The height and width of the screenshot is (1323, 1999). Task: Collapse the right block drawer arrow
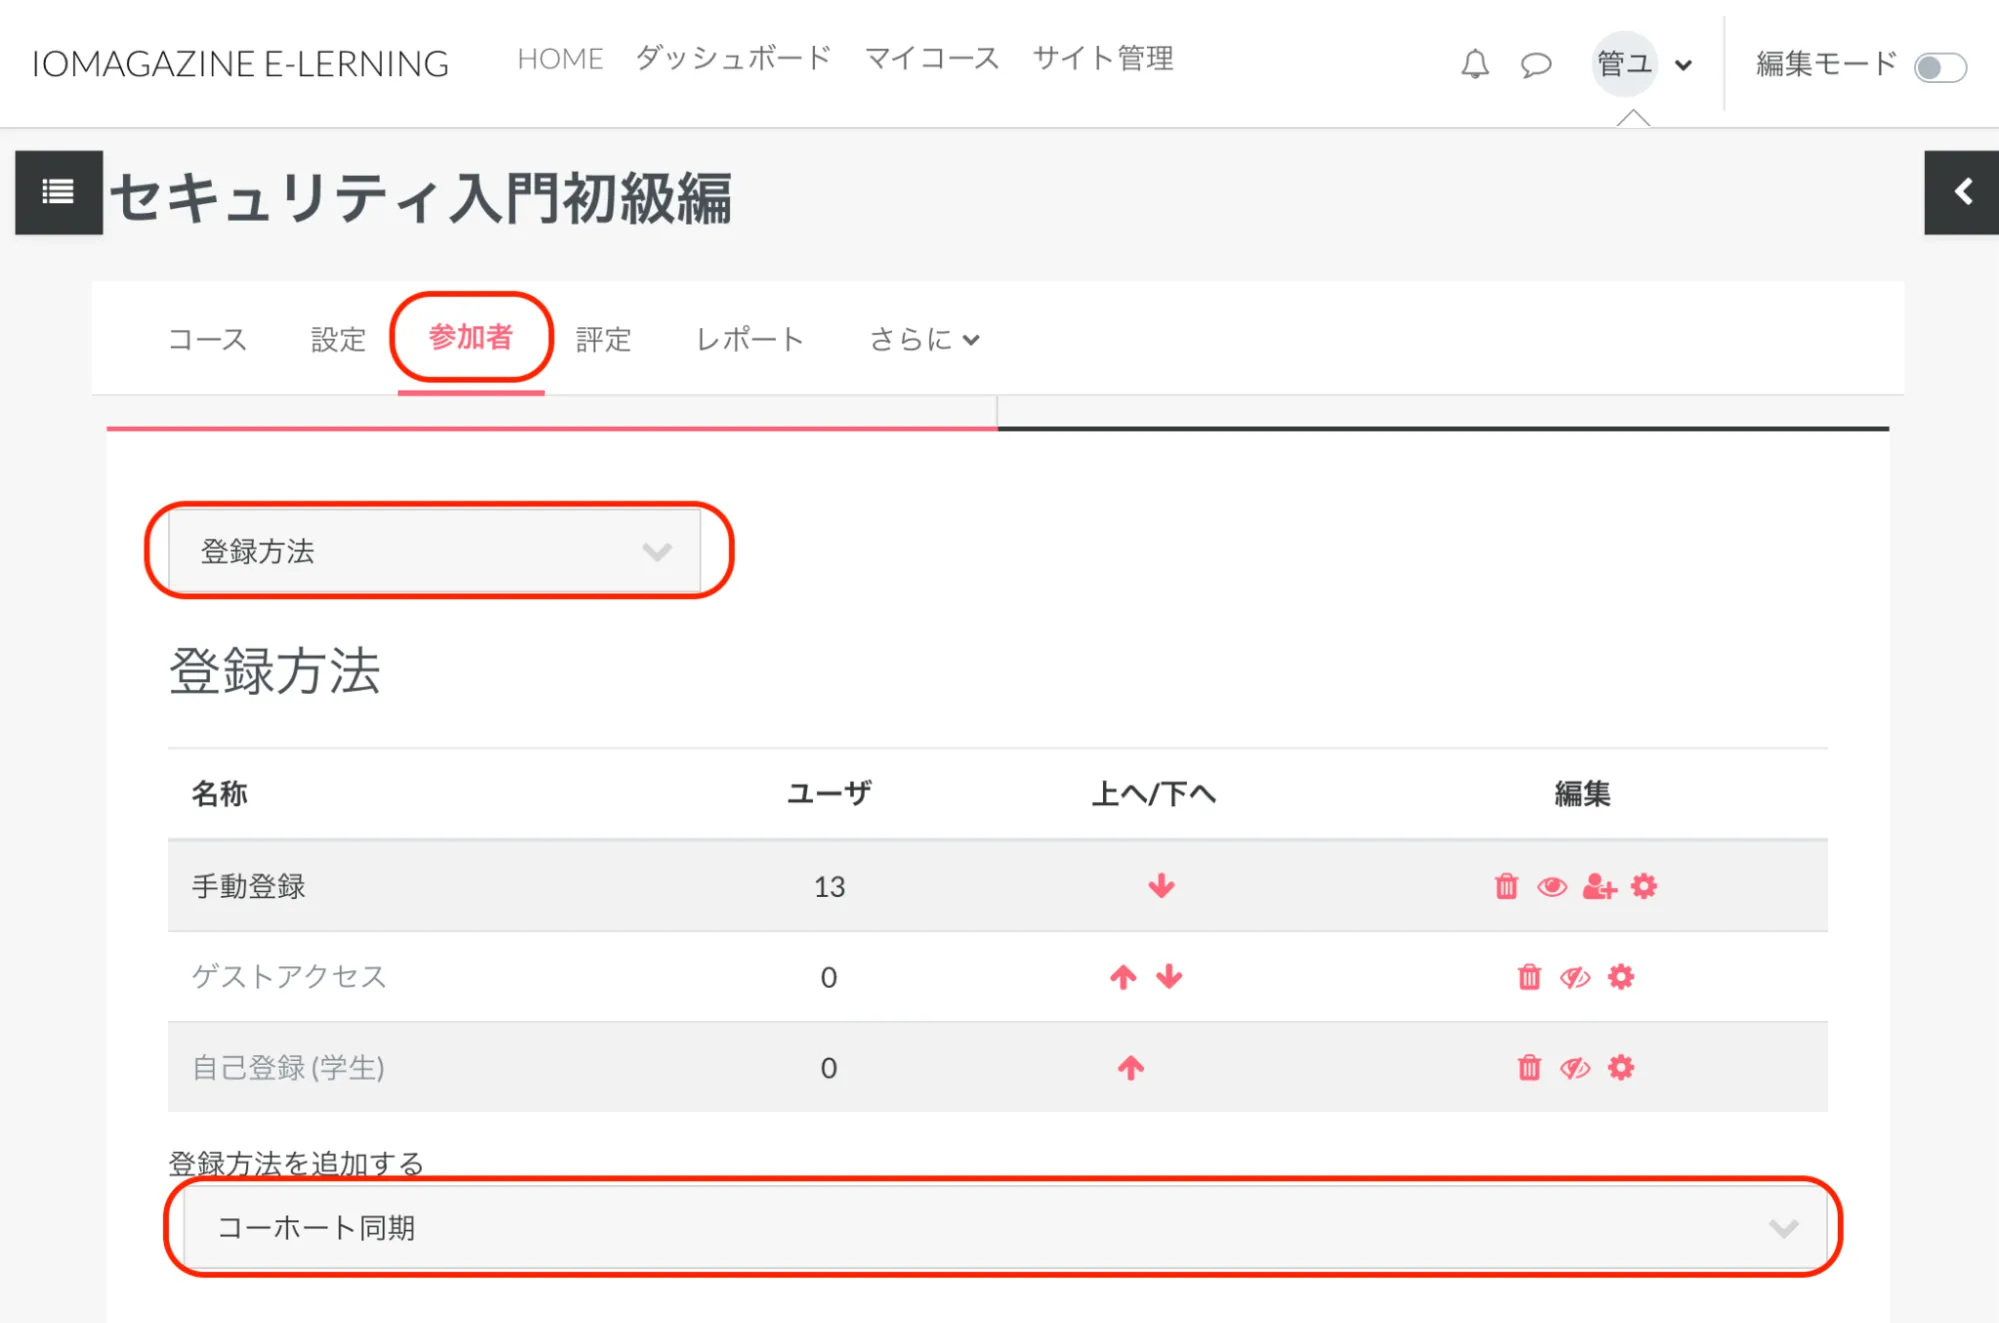click(x=1962, y=192)
